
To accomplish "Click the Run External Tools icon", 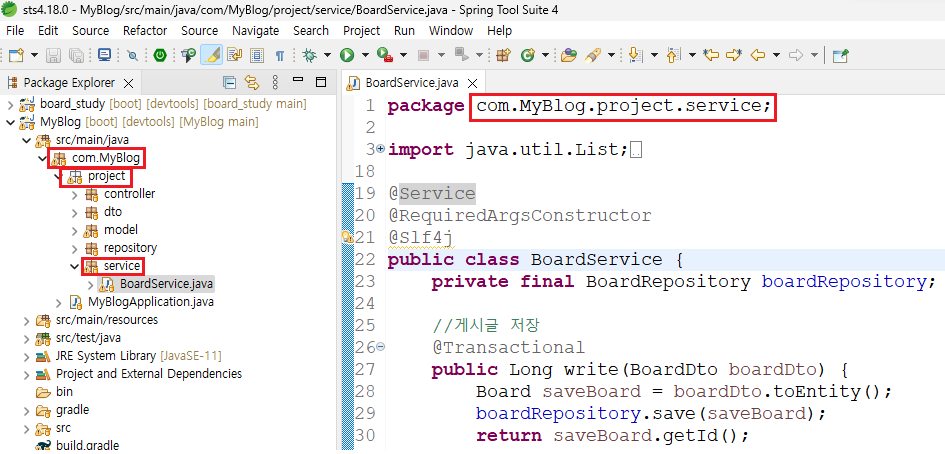I will pyautogui.click(x=385, y=55).
